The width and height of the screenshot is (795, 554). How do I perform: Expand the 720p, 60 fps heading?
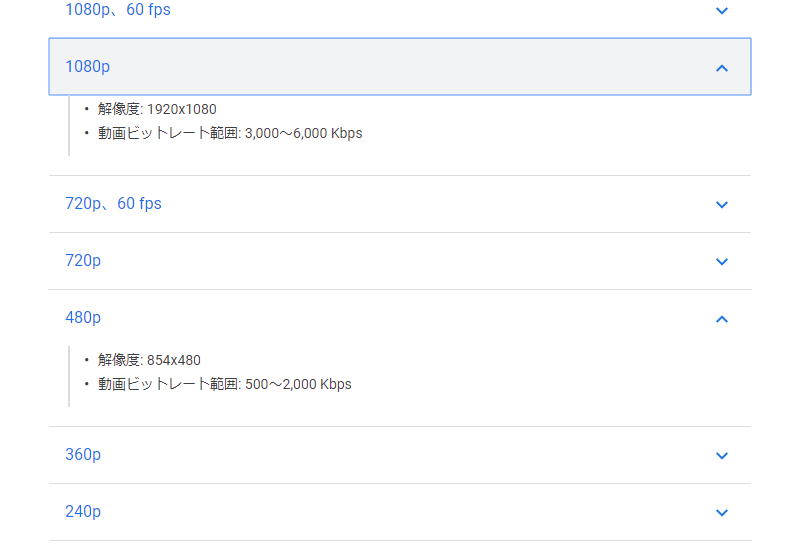tap(113, 204)
